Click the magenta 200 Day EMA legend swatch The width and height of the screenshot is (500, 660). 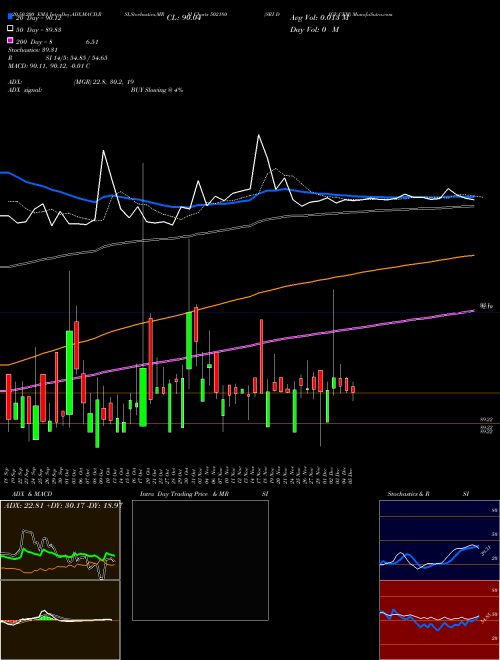click(10, 41)
